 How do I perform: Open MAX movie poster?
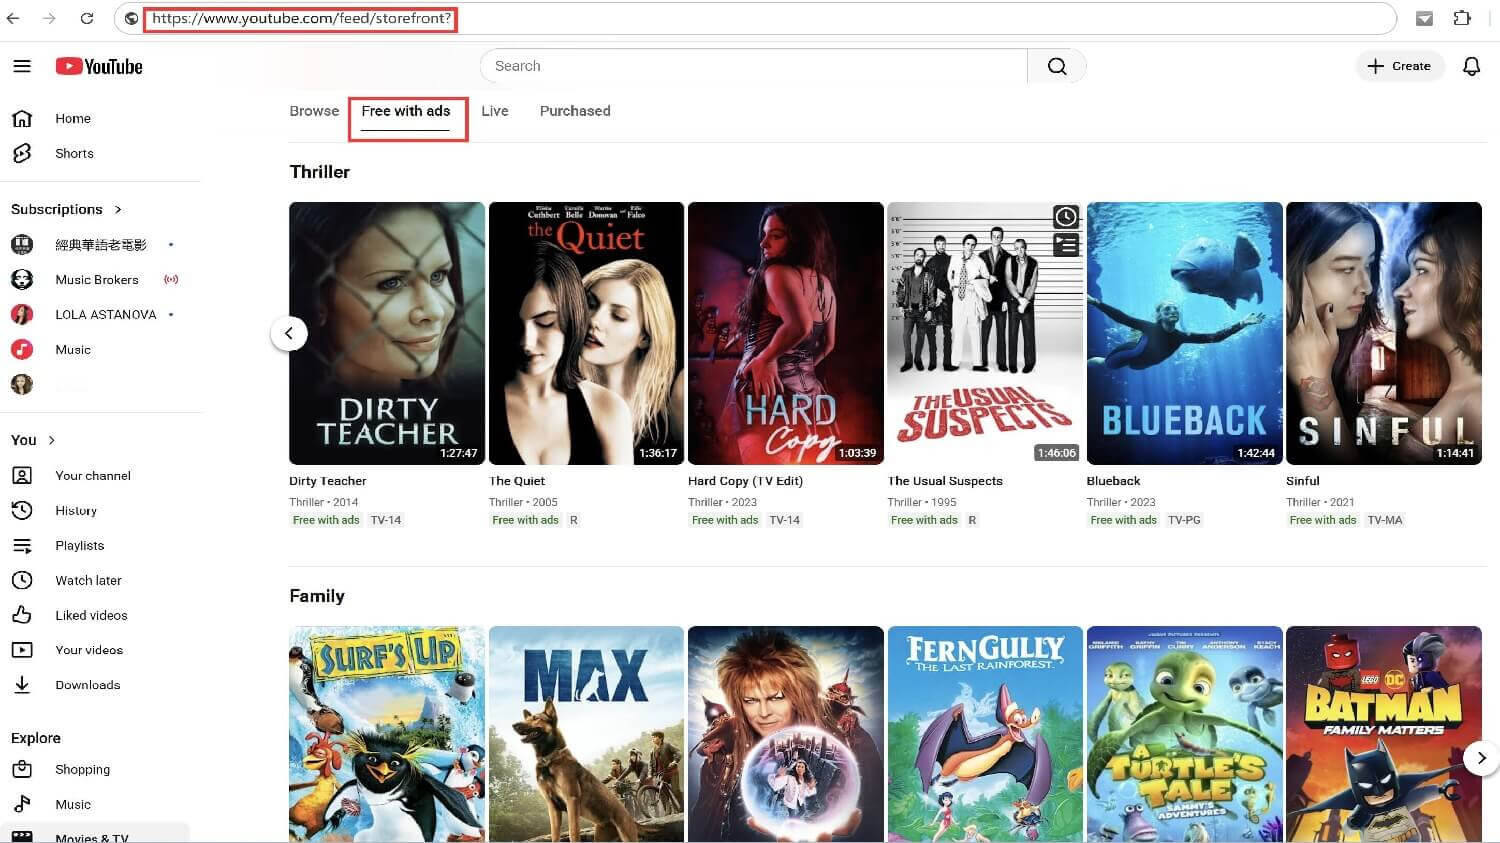pyautogui.click(x=586, y=734)
